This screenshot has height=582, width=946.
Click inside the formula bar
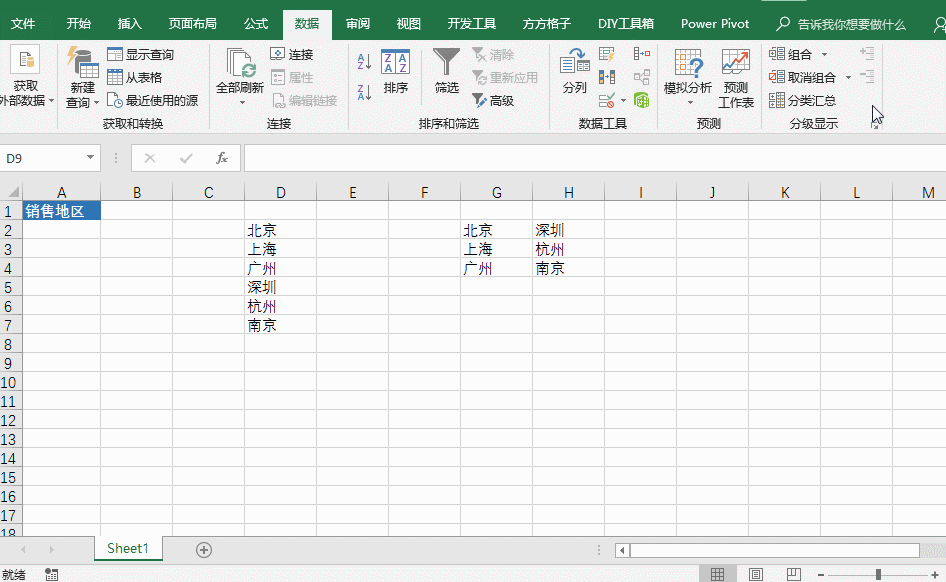[x=594, y=158]
